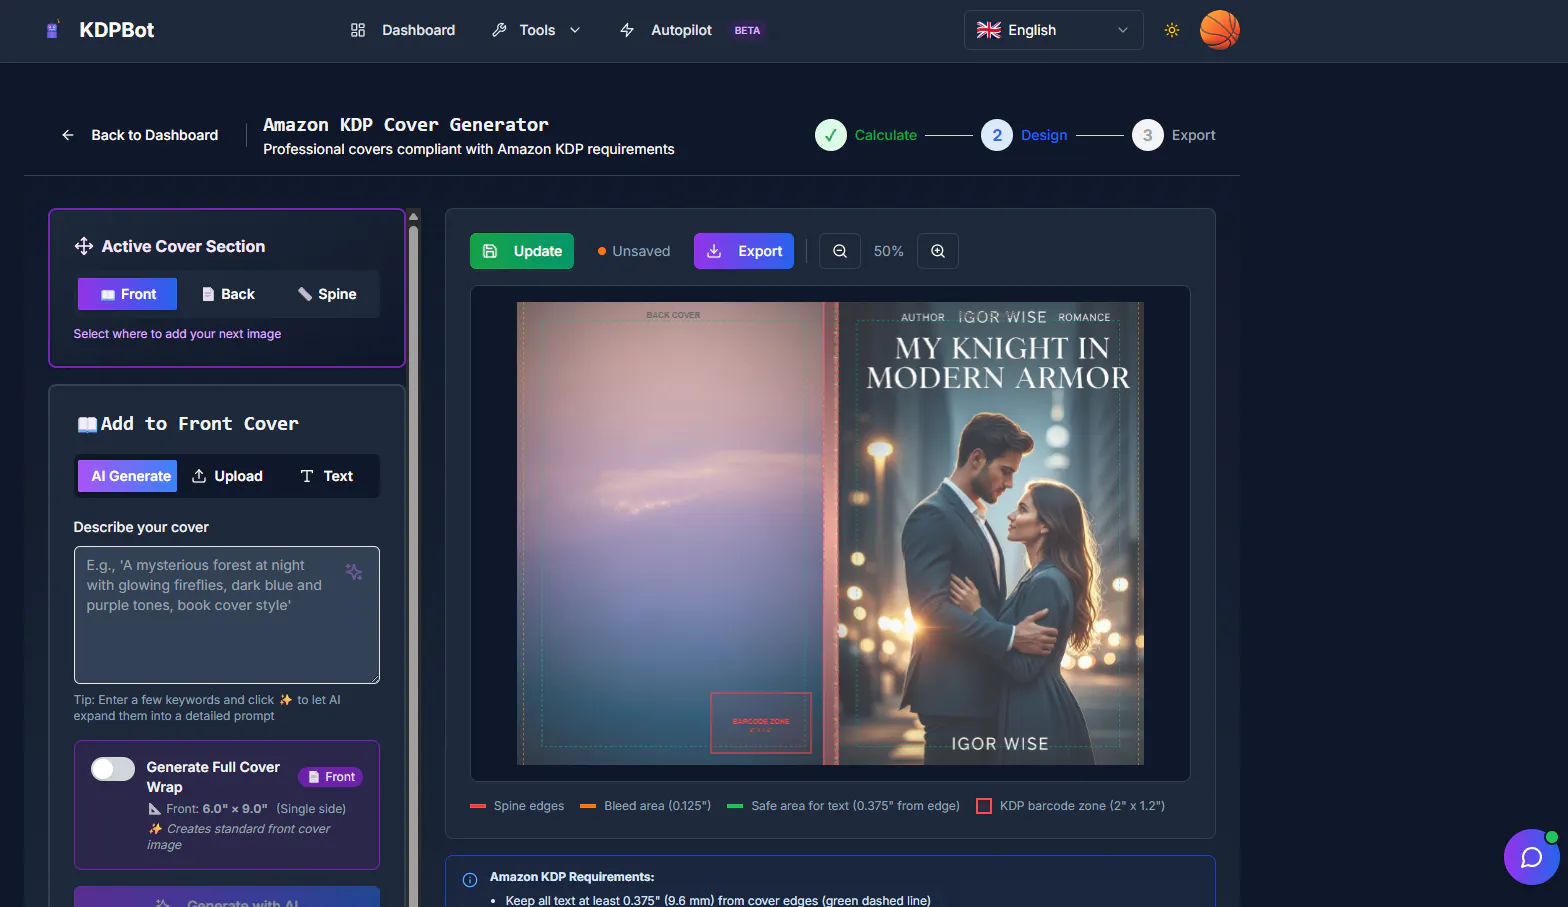Click the KDP barcode zone legend icon
The height and width of the screenshot is (907, 1568).
tap(984, 806)
